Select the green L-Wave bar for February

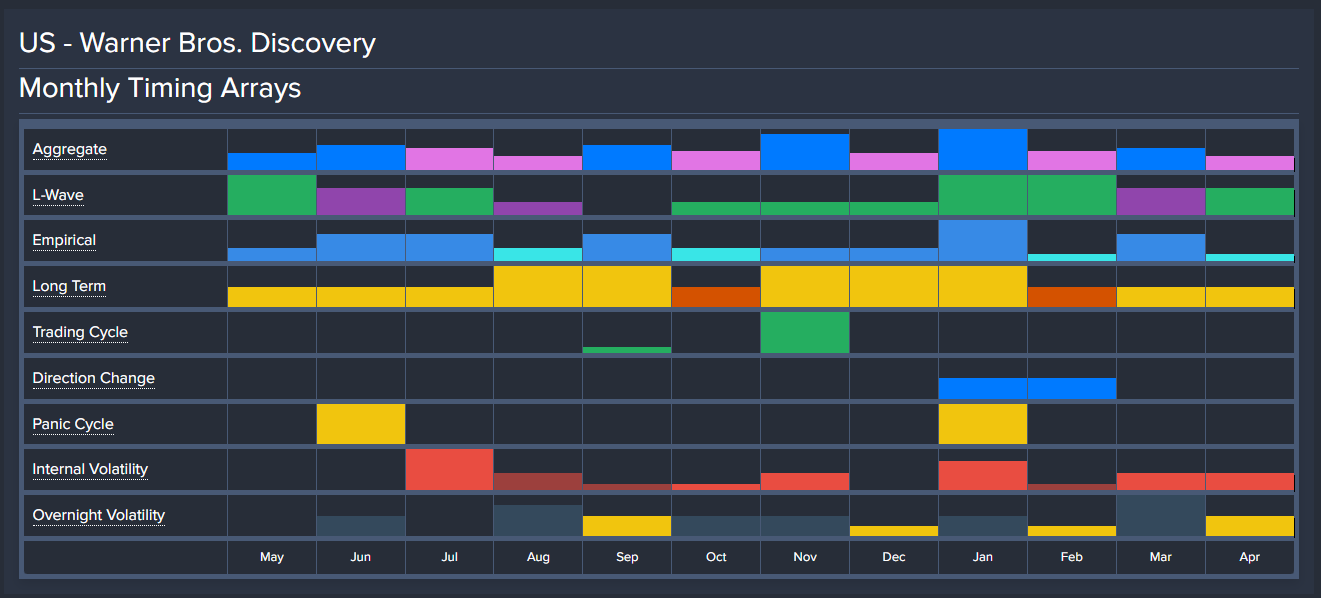tap(1072, 195)
